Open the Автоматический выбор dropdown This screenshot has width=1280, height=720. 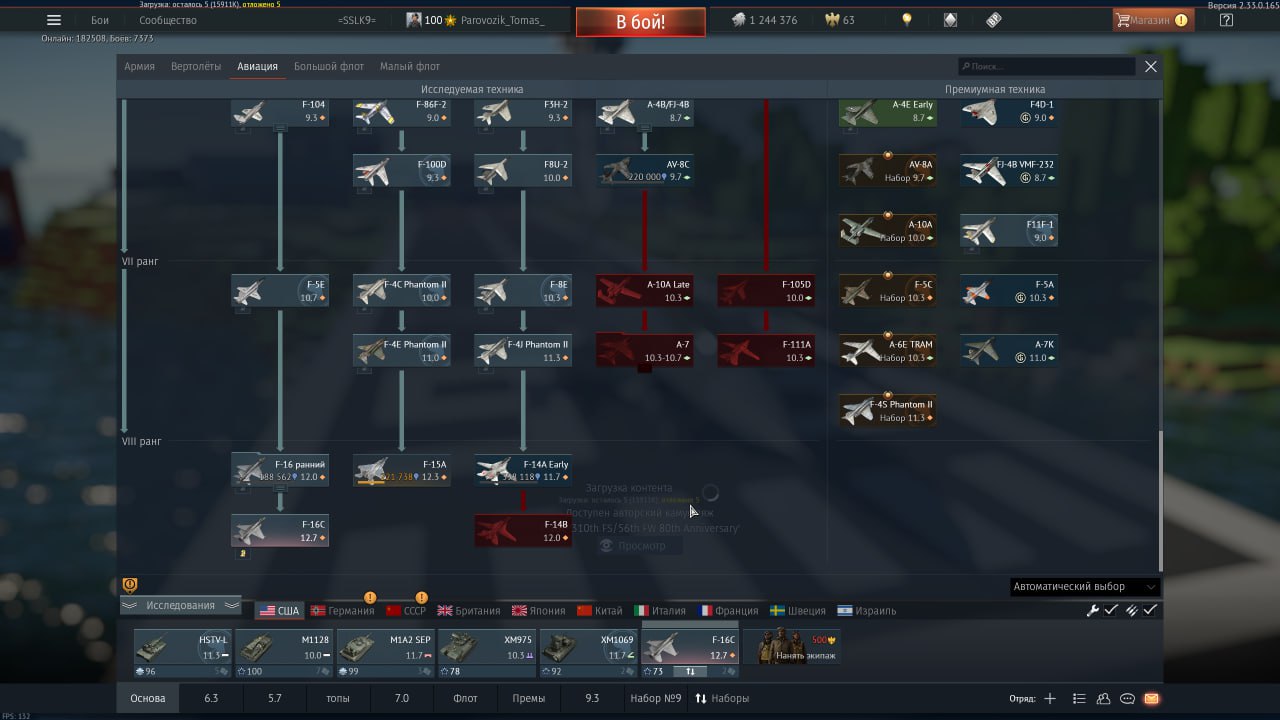[x=1085, y=587]
